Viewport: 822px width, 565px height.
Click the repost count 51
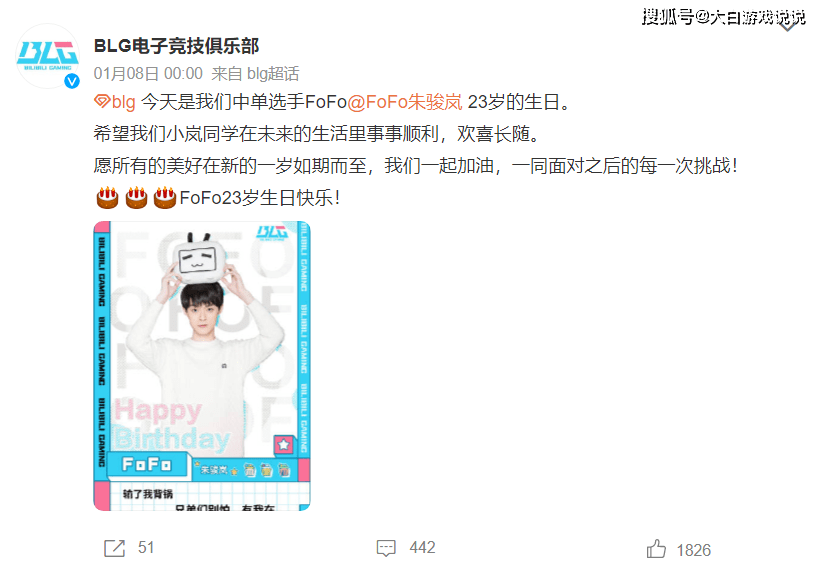tap(146, 548)
